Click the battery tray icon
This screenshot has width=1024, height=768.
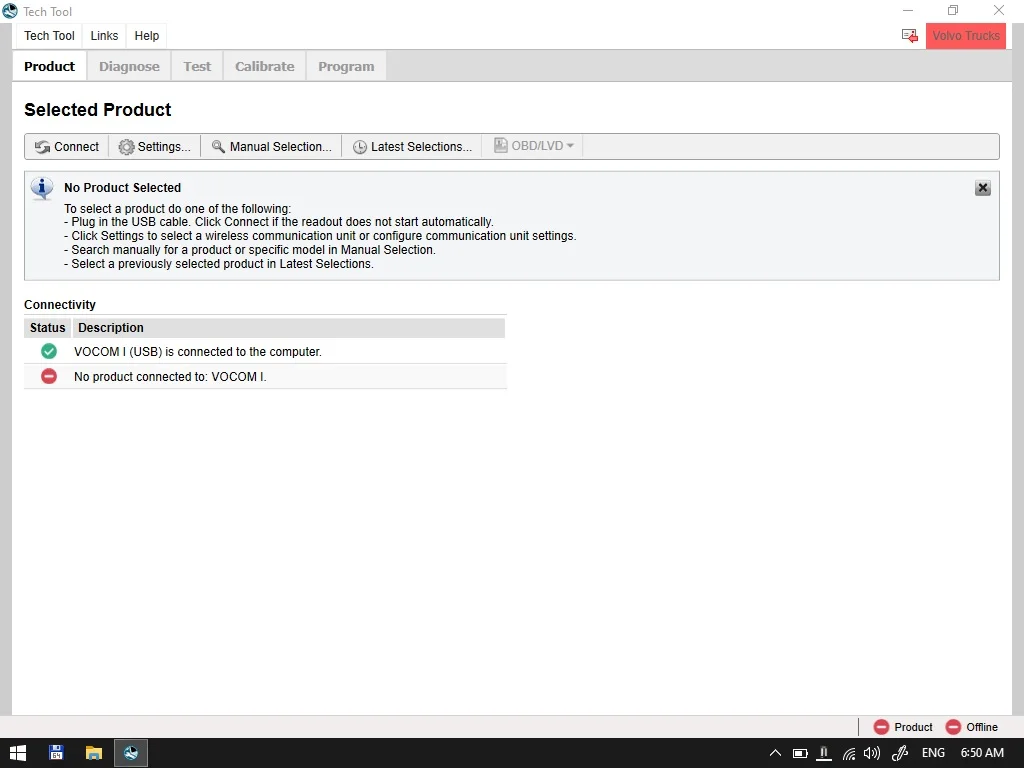(800, 753)
